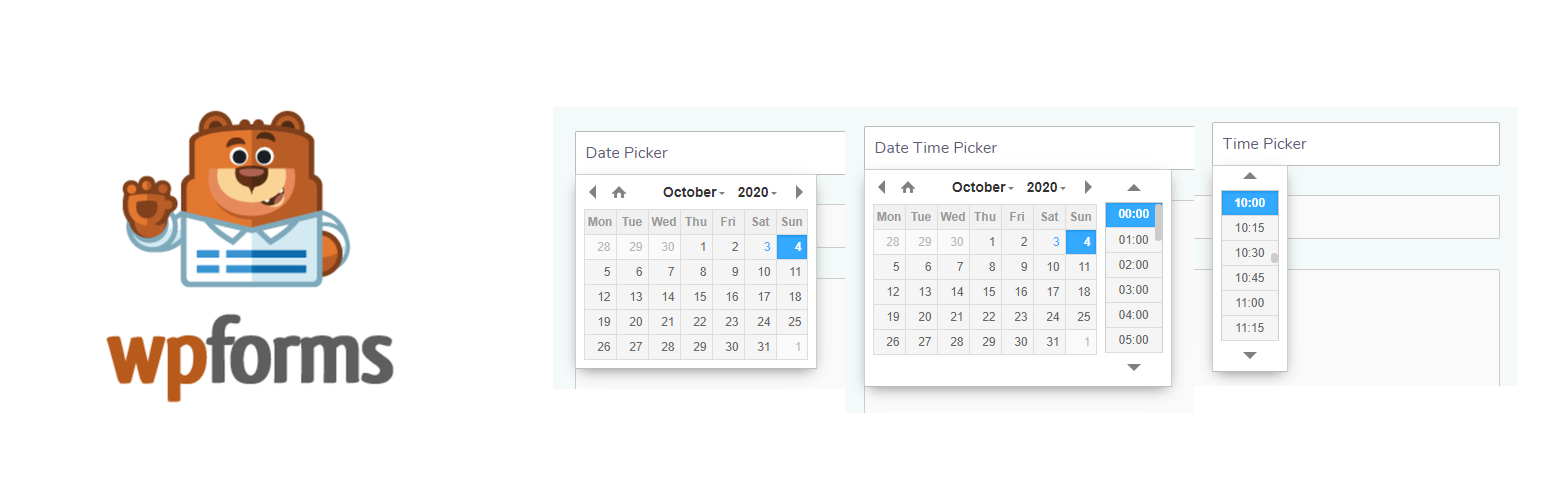Click home icon in Date Picker calendar
The width and height of the screenshot is (1544, 500).
(619, 192)
